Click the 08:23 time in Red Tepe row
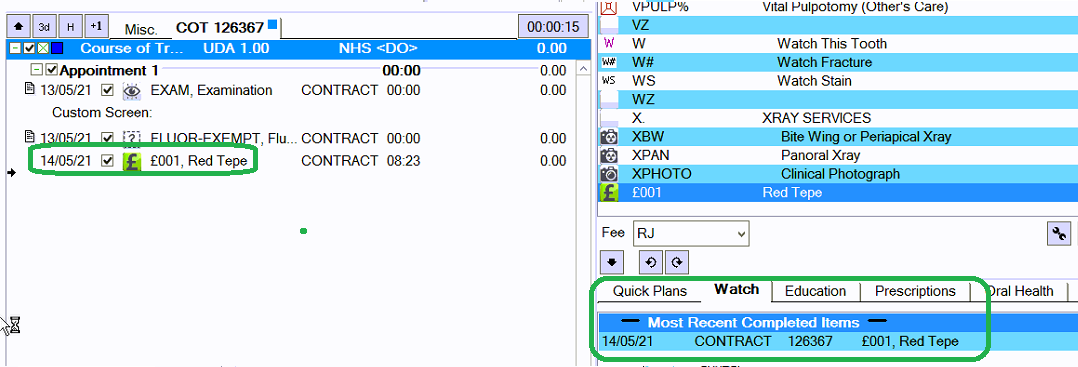This screenshot has width=1078, height=367. point(404,161)
